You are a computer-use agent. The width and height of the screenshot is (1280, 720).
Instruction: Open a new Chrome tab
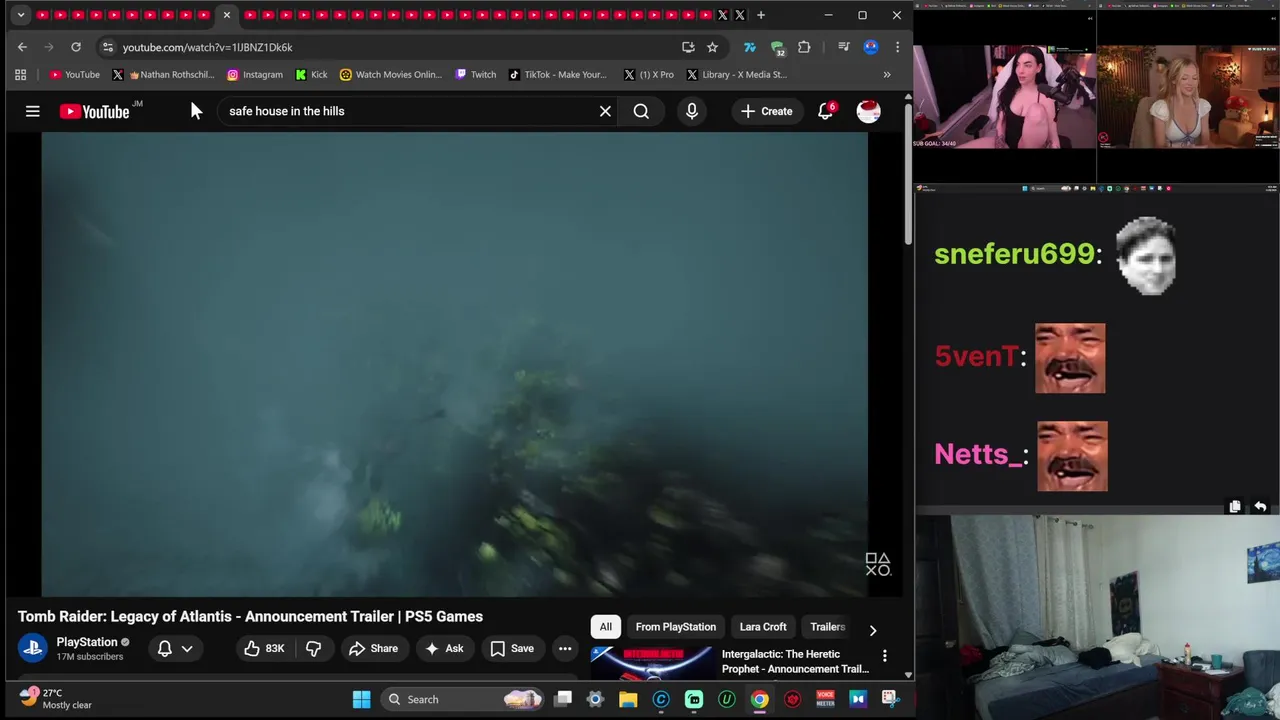coord(761,15)
